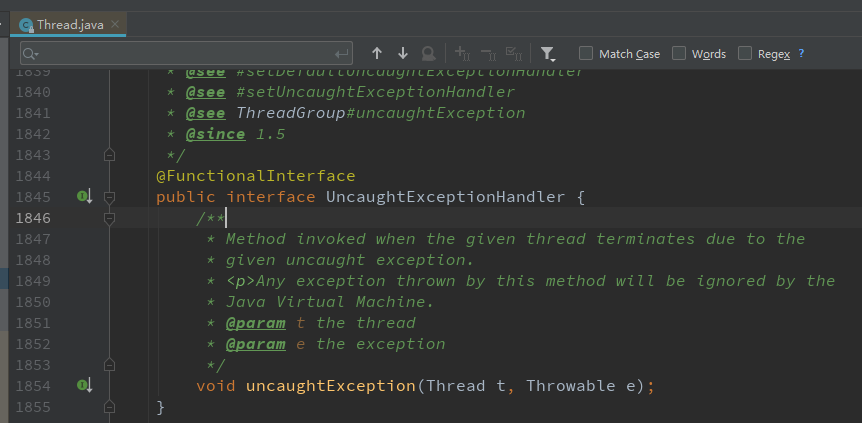This screenshot has height=423, width=862.
Task: Click implemented-method gutter icon on line 1854
Action: click(85, 386)
